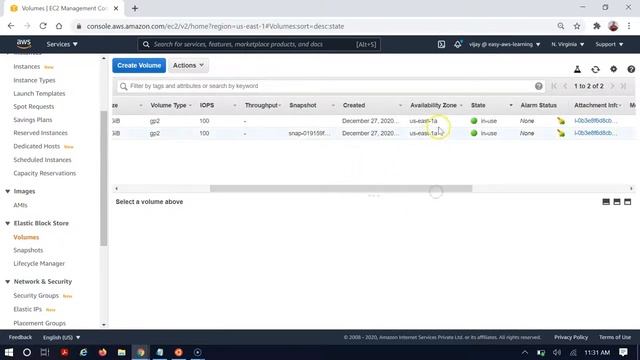Screen dimensions: 640x360
Task: Click the Create Volume button
Action: [139, 65]
